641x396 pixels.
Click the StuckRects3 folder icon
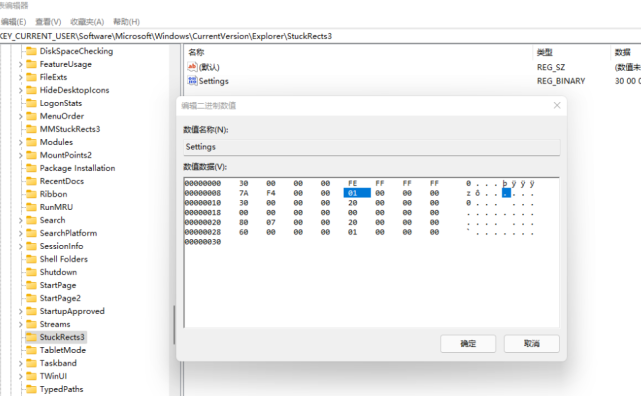pyautogui.click(x=31, y=337)
